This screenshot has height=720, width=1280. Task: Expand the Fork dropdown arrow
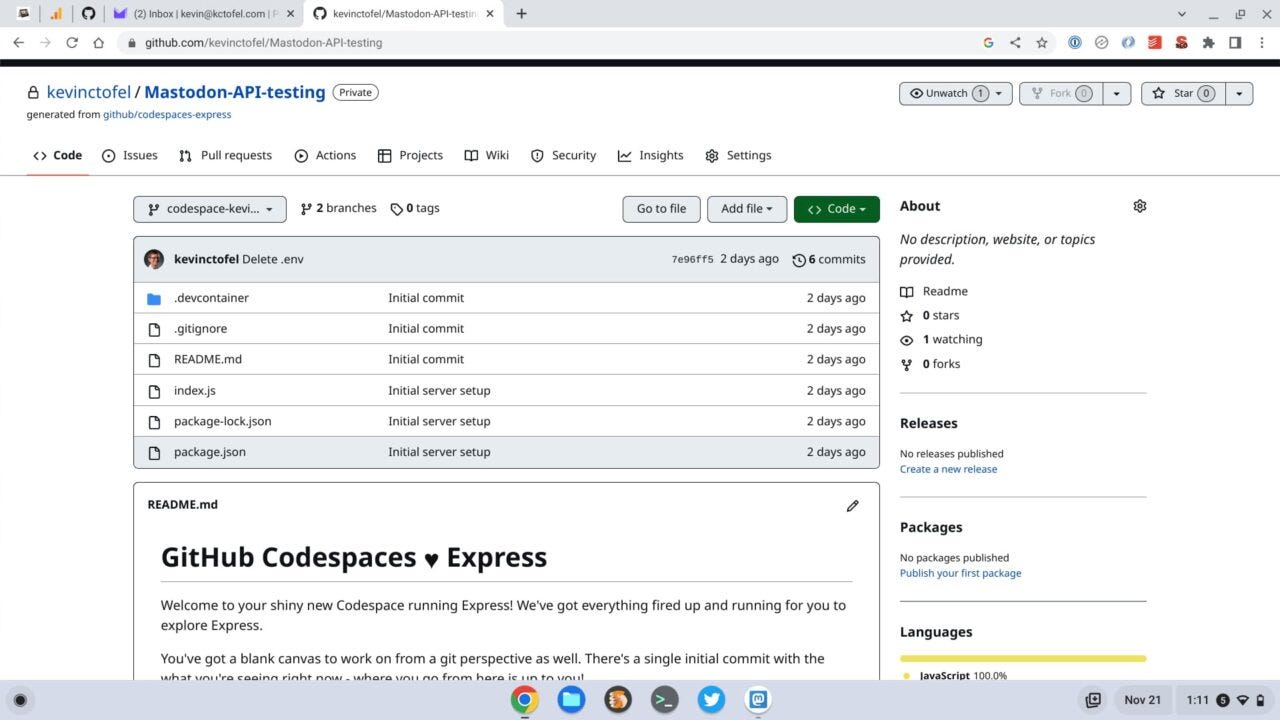[x=1116, y=93]
